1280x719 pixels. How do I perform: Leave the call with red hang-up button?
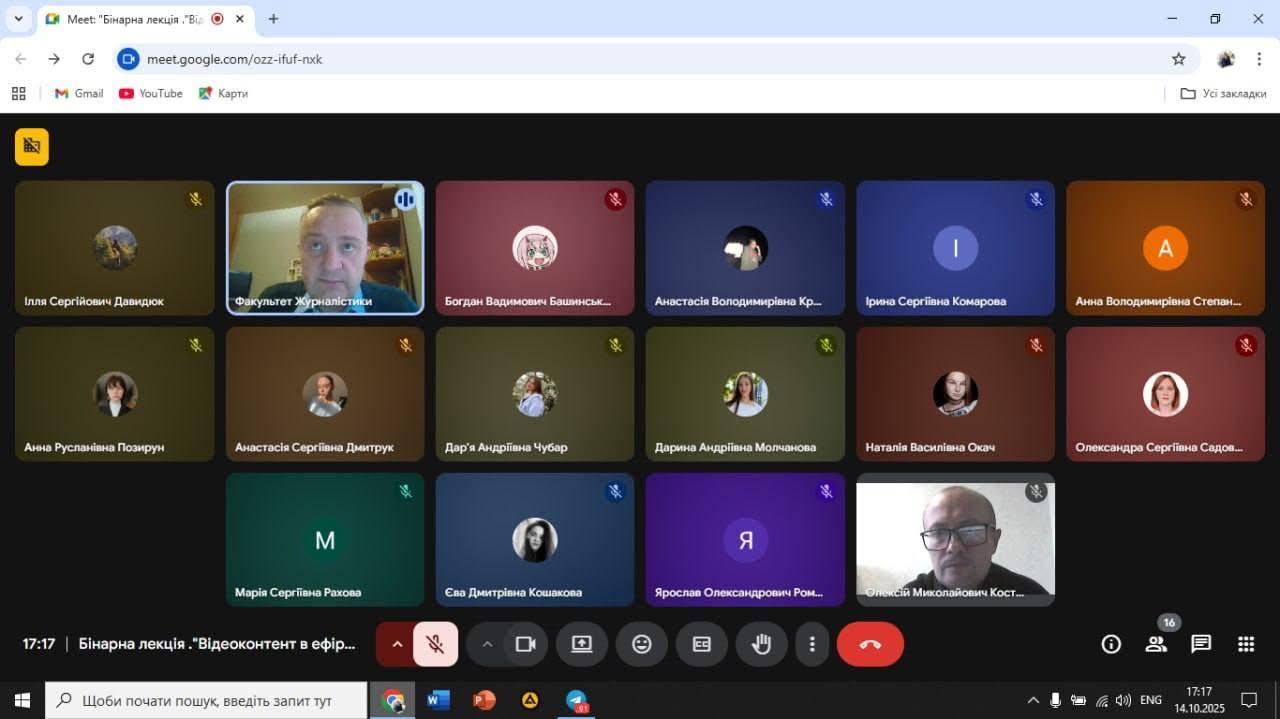click(x=870, y=644)
